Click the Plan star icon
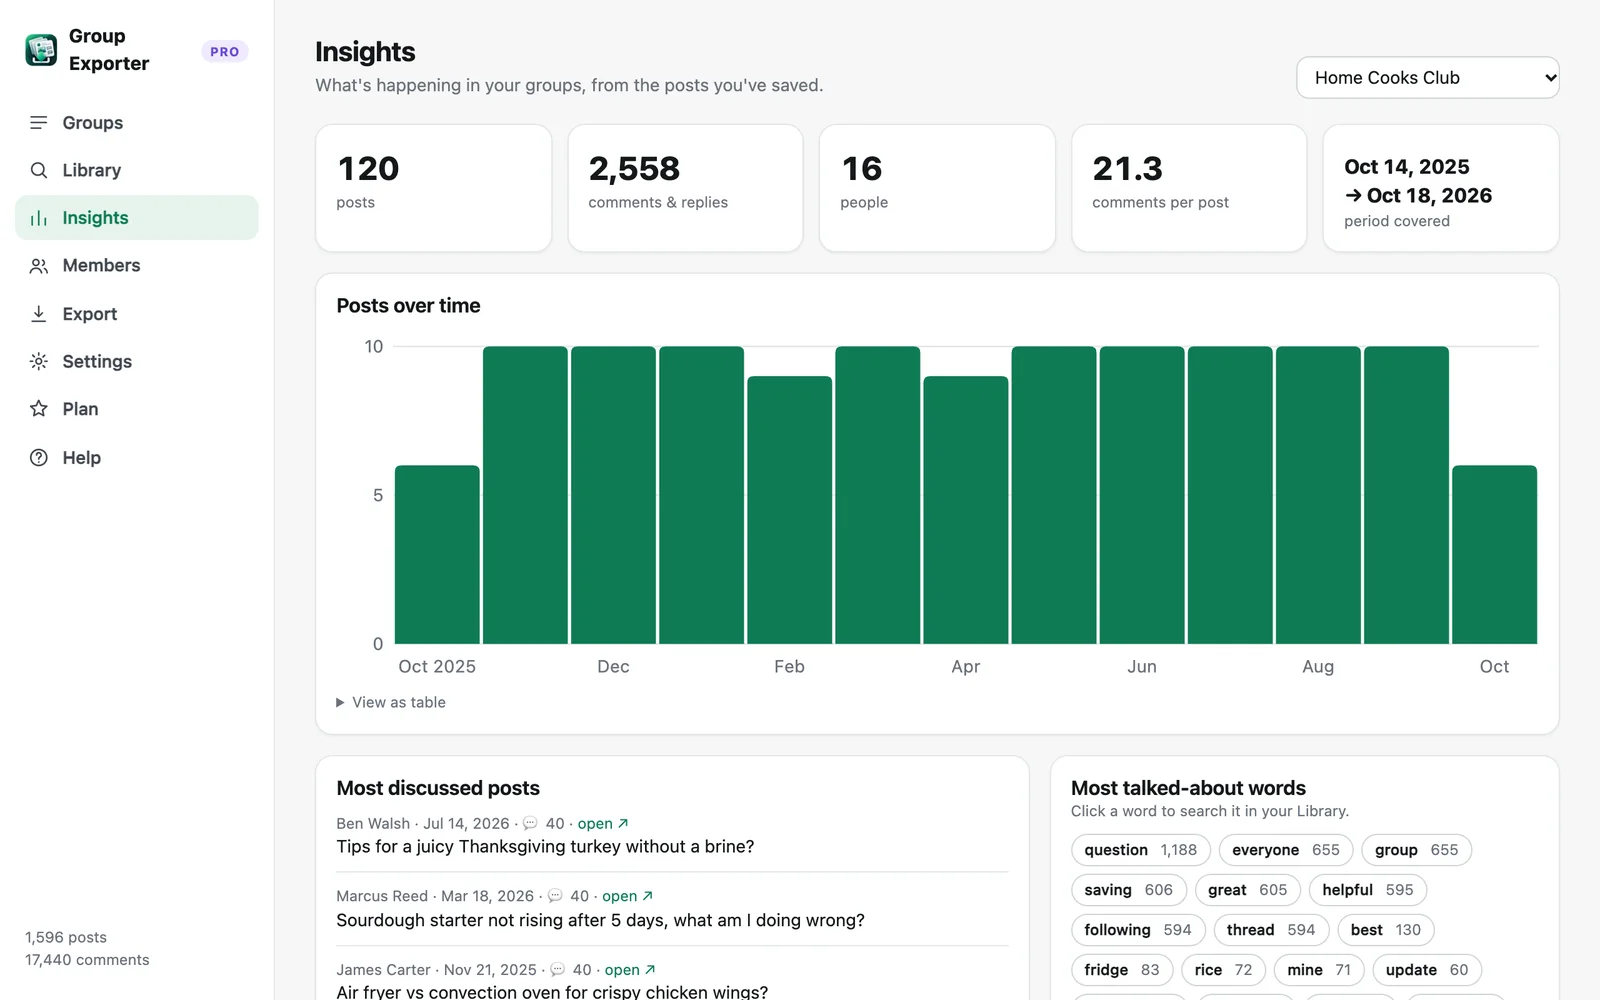1600x1000 pixels. (x=39, y=409)
